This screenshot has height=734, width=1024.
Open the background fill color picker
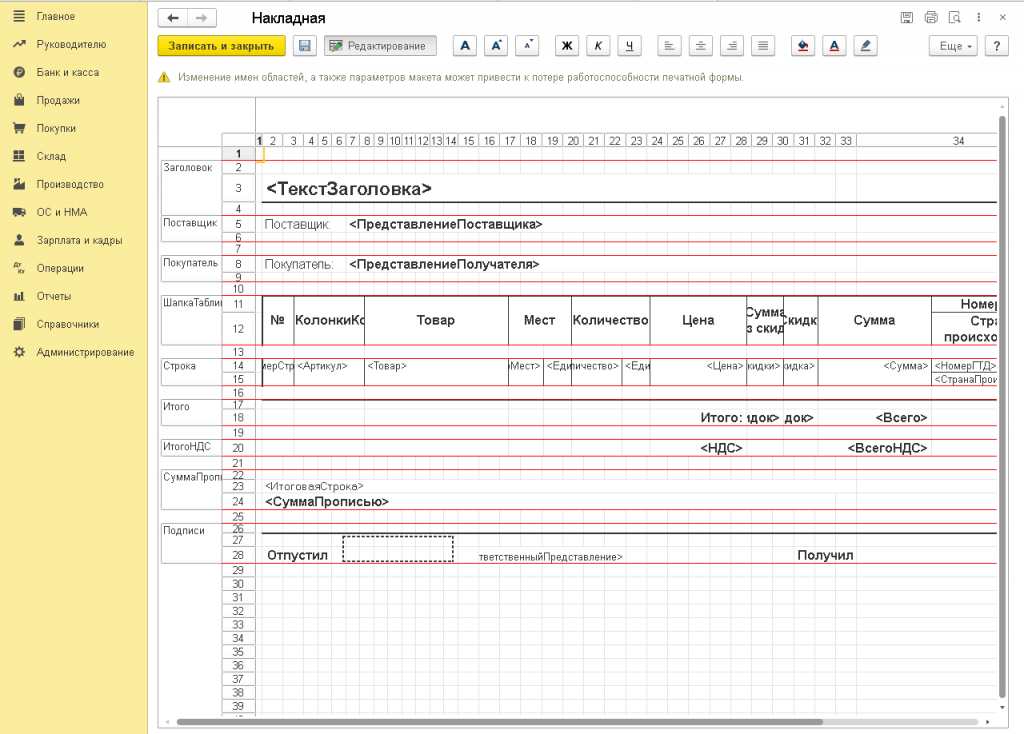(x=803, y=46)
